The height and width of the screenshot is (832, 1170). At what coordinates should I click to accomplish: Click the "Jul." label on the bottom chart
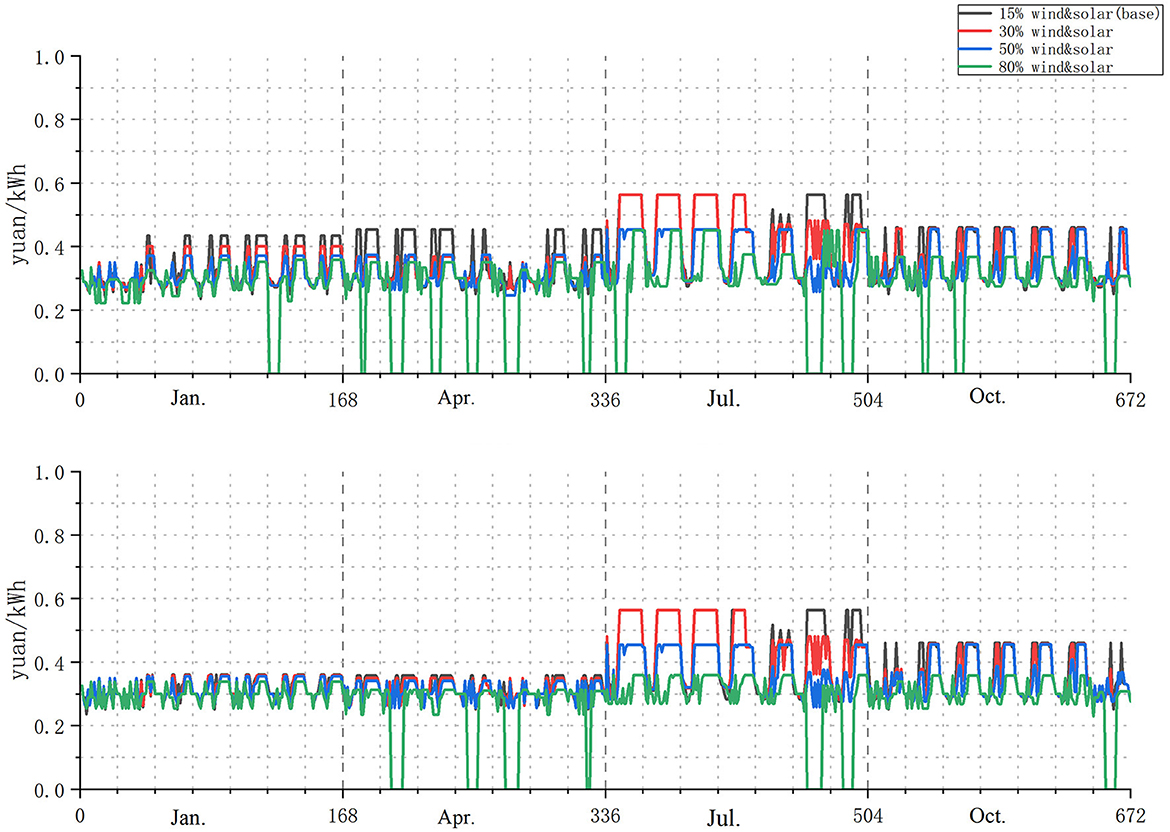coord(724,818)
